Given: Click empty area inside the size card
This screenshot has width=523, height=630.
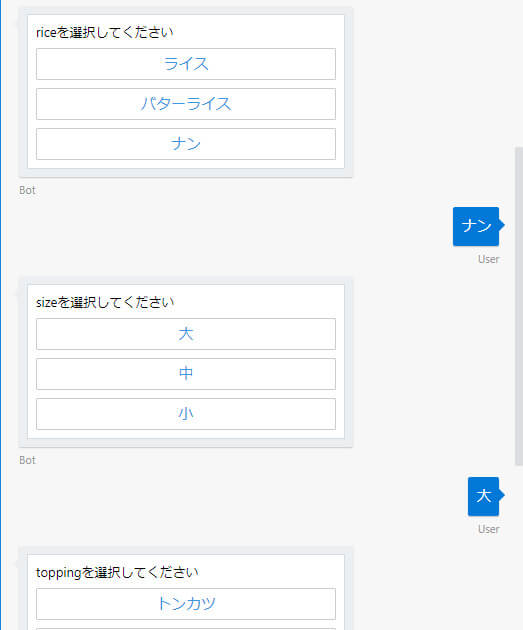Looking at the screenshot, I should pyautogui.click(x=261, y=302).
